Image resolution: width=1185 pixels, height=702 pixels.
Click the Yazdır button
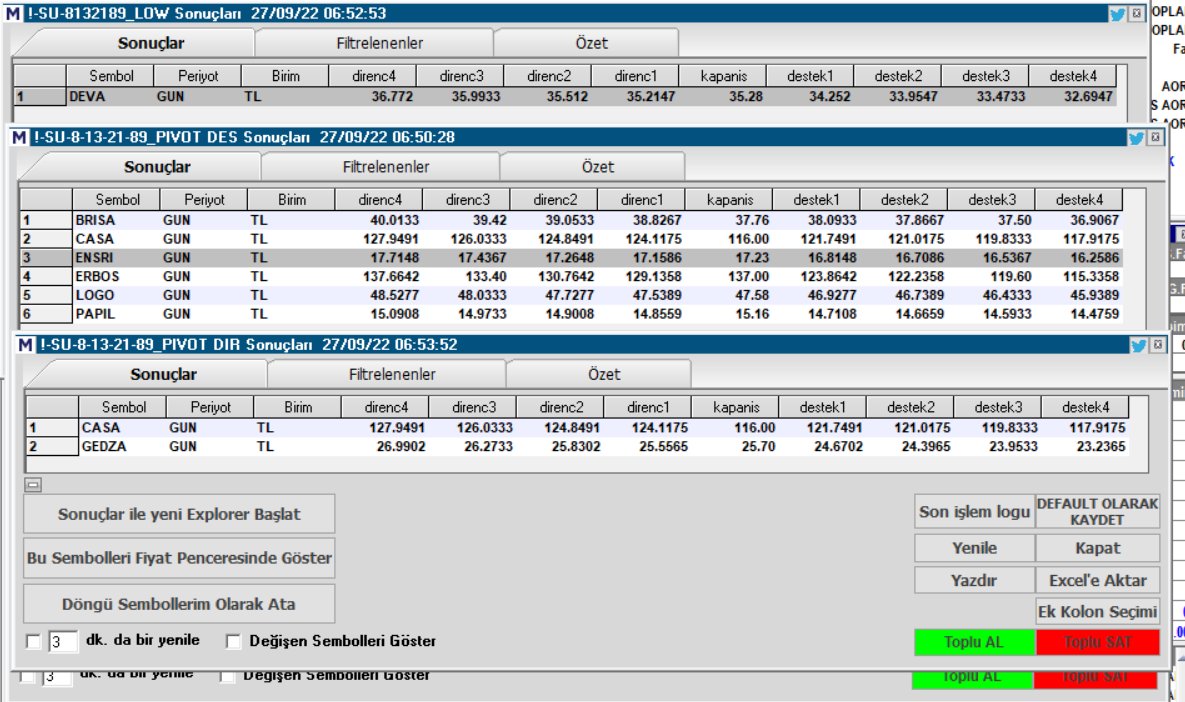click(974, 580)
